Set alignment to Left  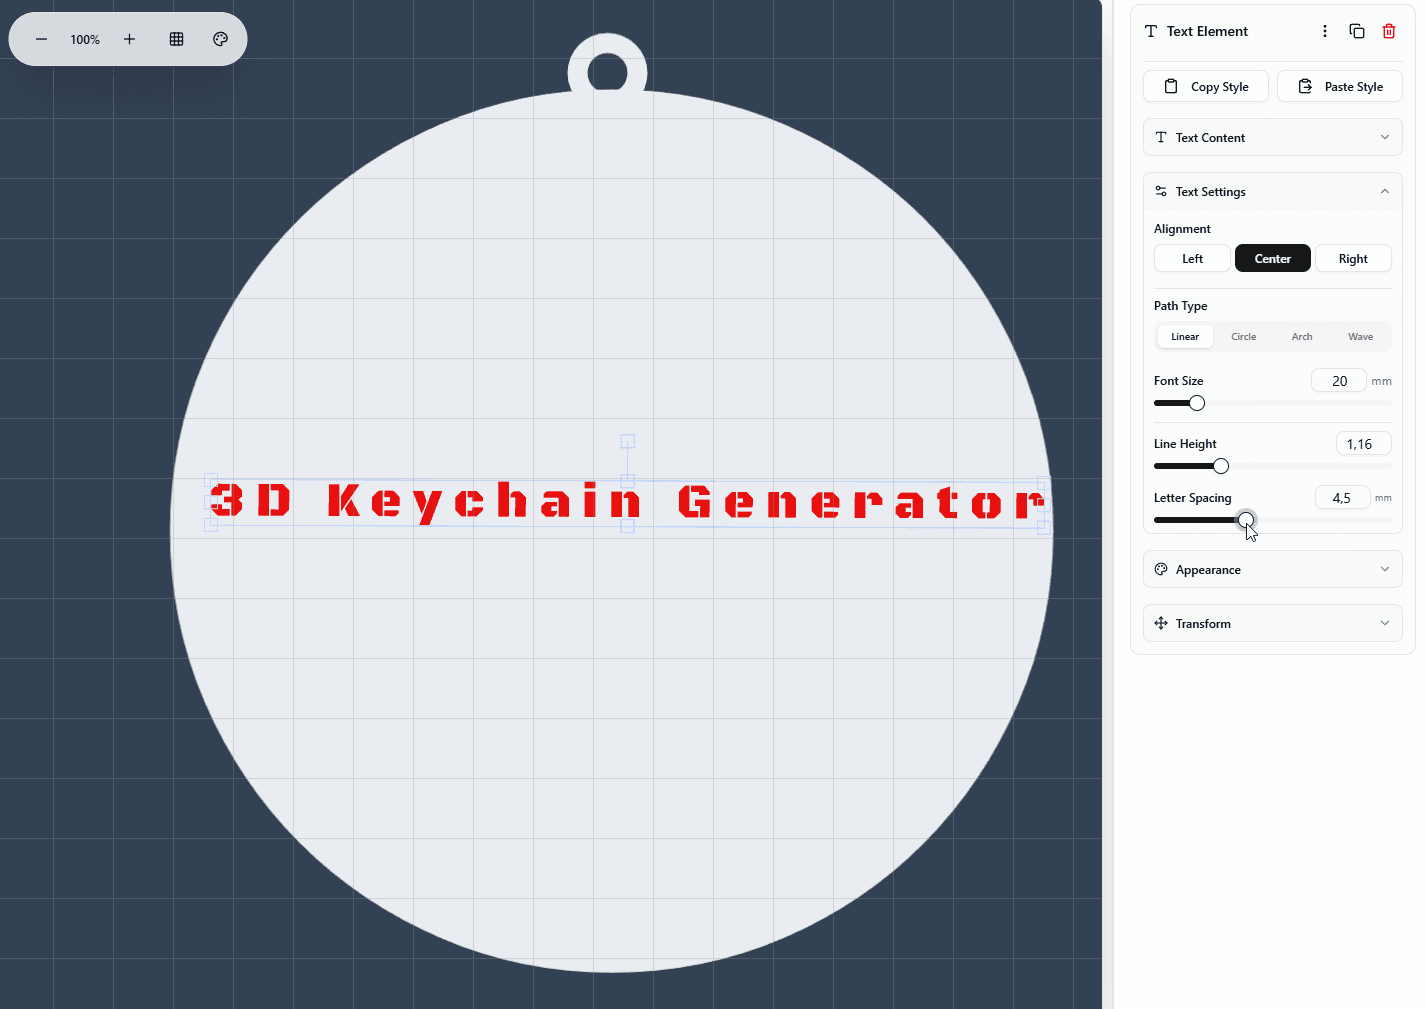click(1193, 259)
